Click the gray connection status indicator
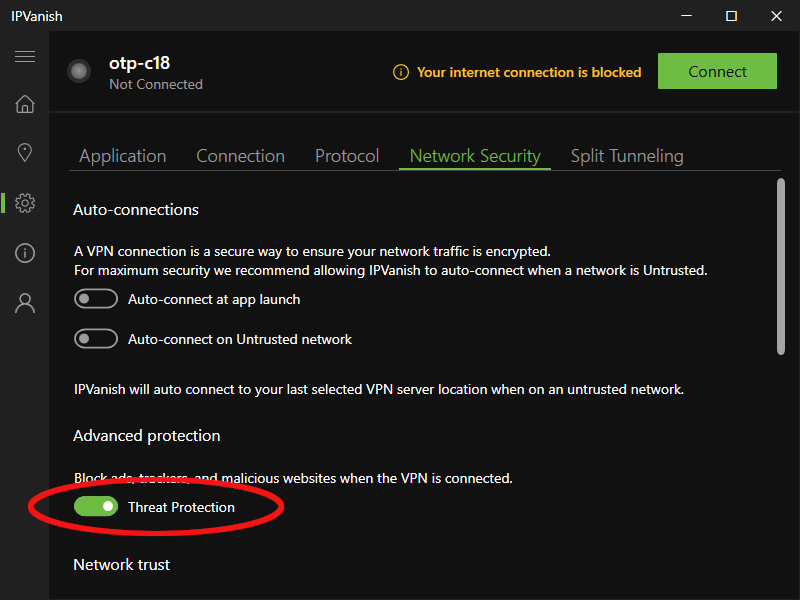 point(79,71)
